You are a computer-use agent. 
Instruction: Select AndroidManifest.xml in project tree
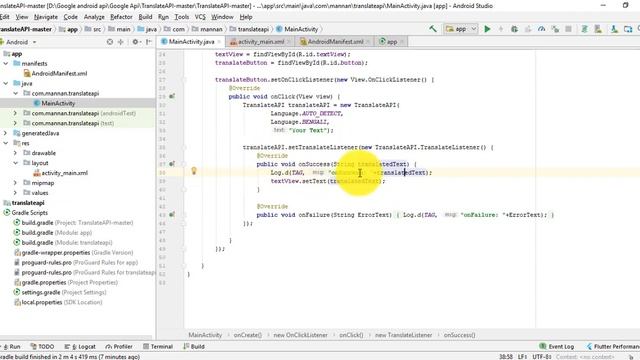click(x=59, y=73)
